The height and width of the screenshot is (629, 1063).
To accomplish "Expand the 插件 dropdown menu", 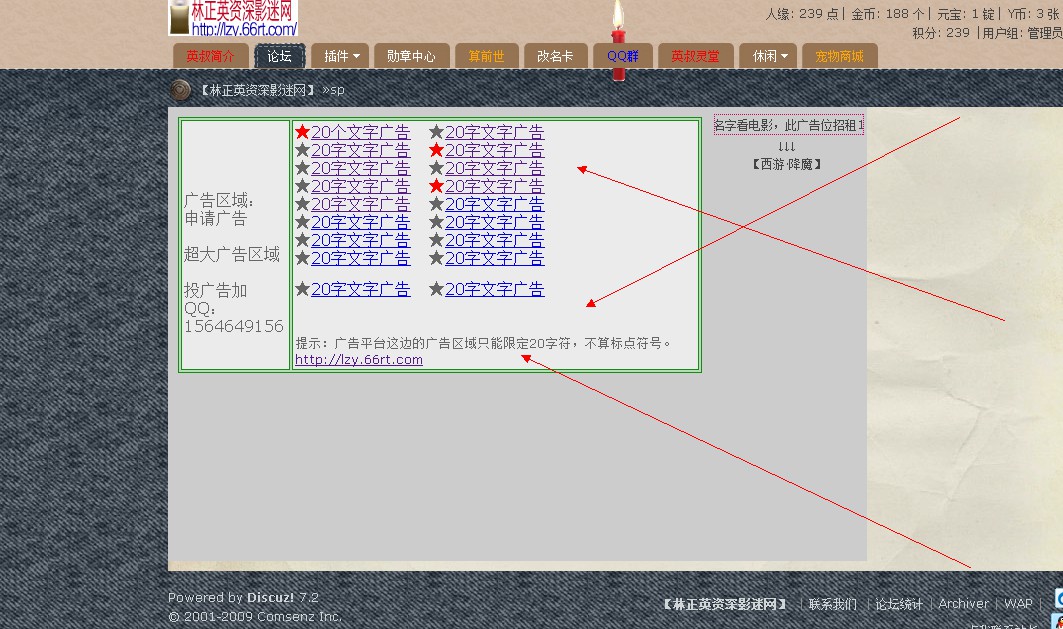I will click(x=340, y=56).
